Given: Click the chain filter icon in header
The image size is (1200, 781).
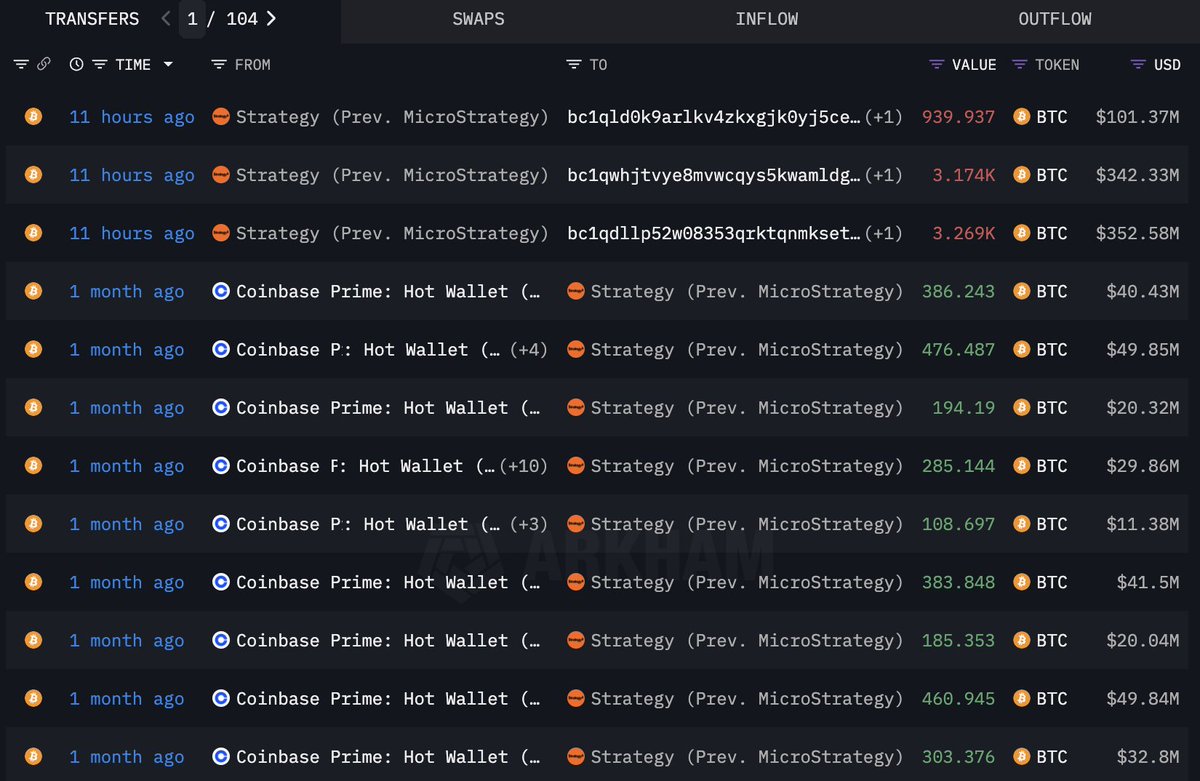Looking at the screenshot, I should click(21, 64).
